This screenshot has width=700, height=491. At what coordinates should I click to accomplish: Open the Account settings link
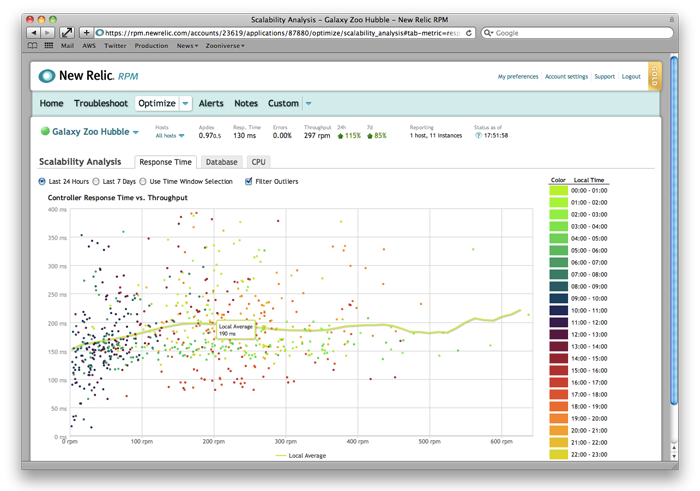tap(566, 76)
